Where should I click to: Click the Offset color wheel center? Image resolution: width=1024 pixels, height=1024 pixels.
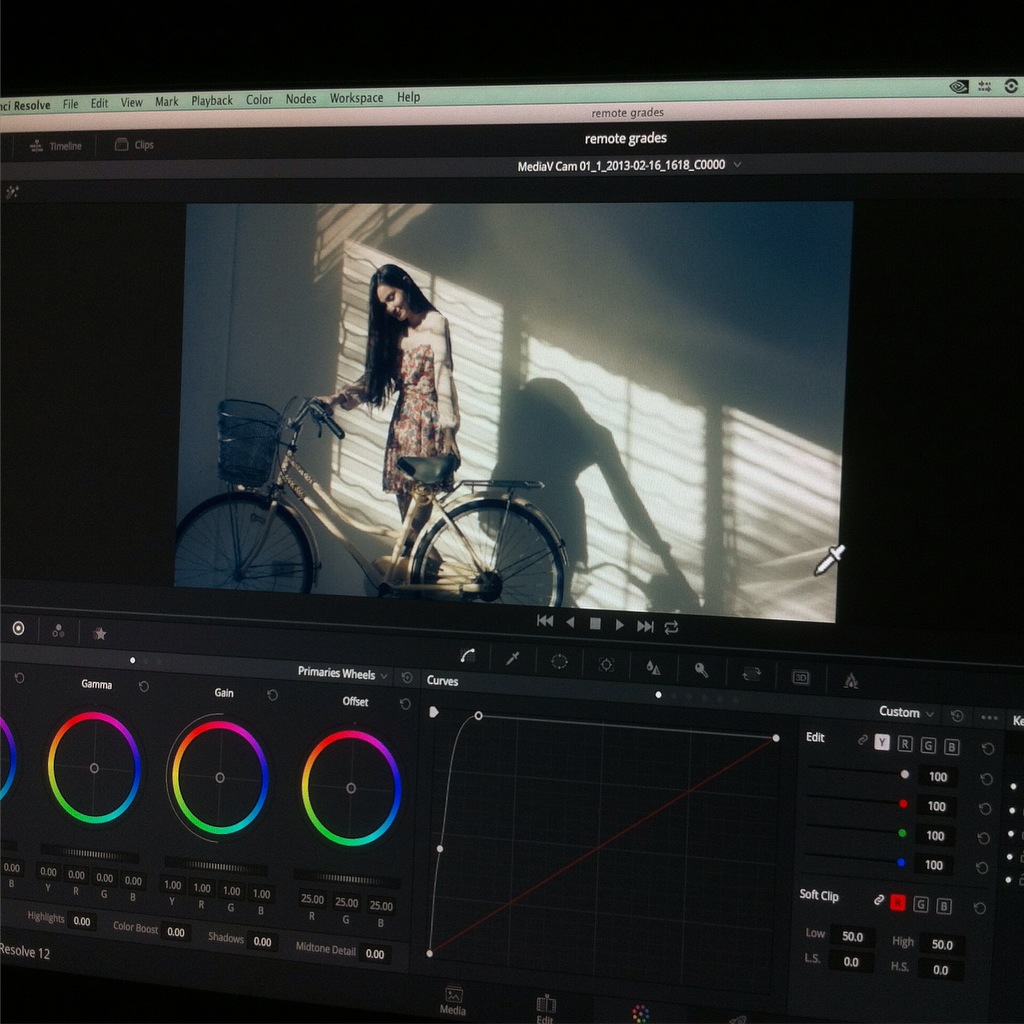(351, 788)
